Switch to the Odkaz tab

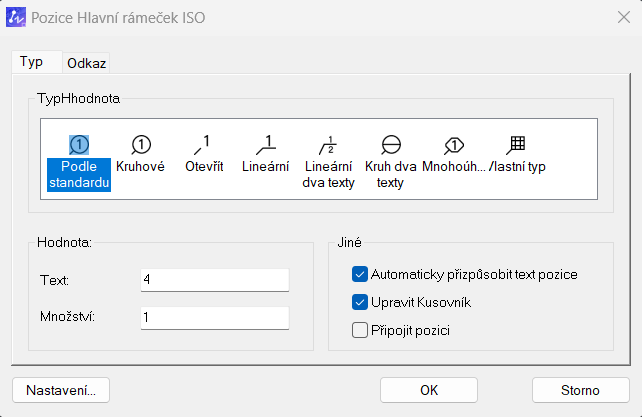click(87, 62)
